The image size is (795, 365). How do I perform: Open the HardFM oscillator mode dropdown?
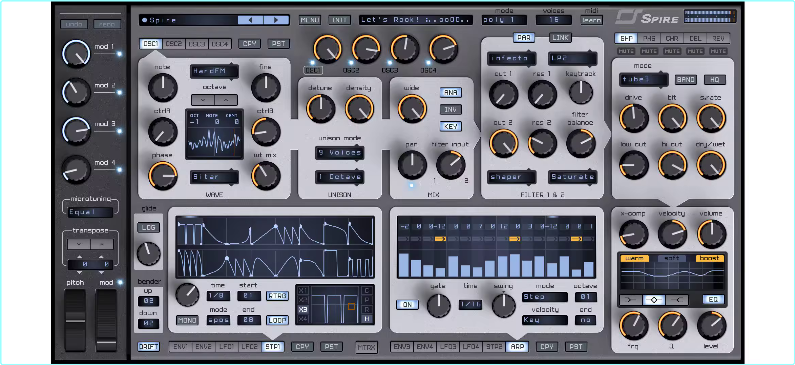215,71
